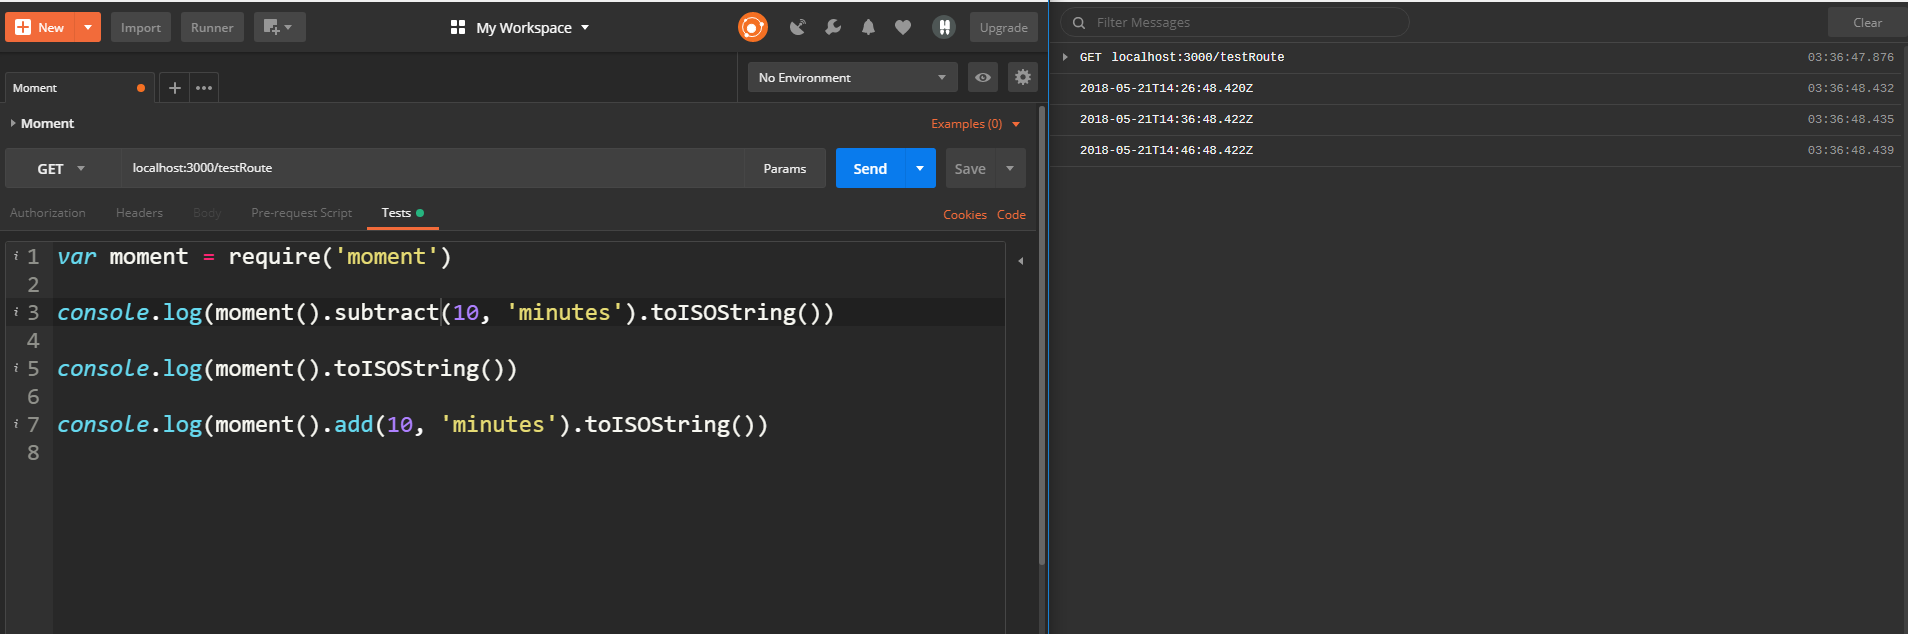Open the Cookies link
The height and width of the screenshot is (634, 1908).
tap(964, 215)
